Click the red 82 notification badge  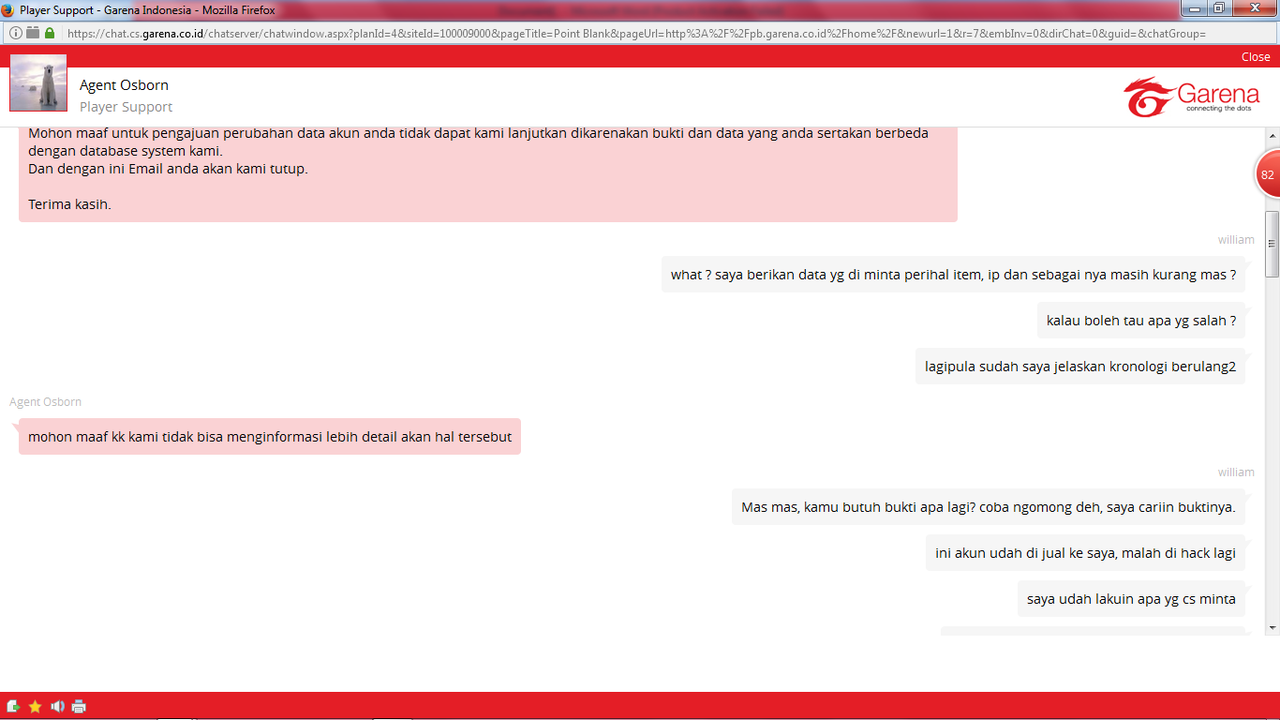(x=1267, y=175)
